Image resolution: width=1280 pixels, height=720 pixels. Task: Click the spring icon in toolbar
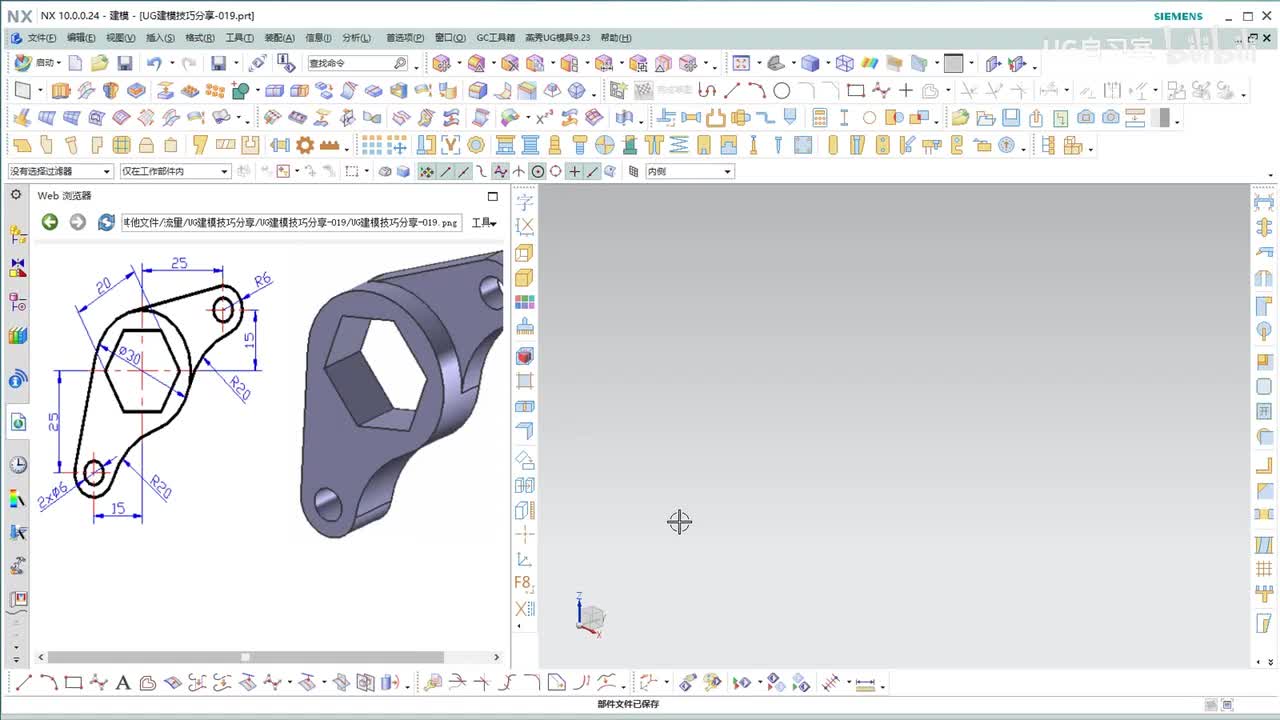tap(679, 145)
